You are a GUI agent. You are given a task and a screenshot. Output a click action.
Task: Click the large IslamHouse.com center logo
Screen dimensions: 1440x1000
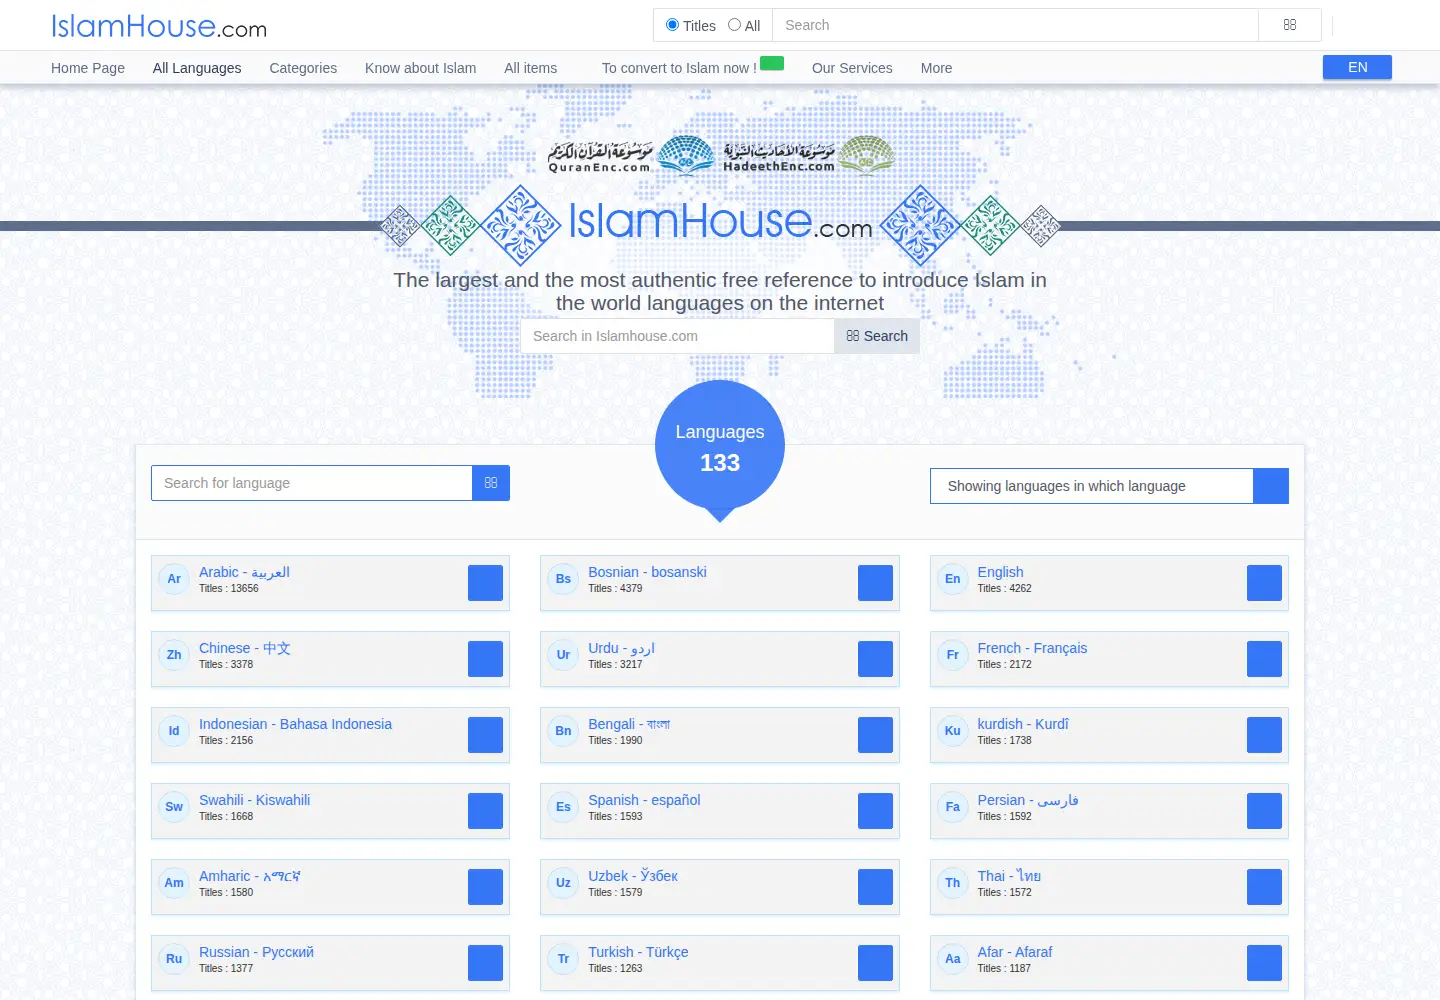[x=720, y=222]
